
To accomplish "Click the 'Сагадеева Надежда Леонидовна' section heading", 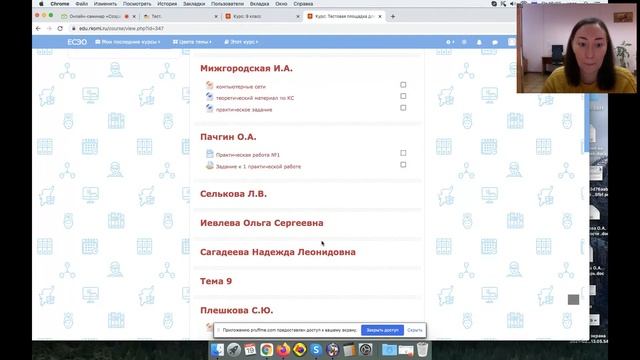I will tap(278, 252).
